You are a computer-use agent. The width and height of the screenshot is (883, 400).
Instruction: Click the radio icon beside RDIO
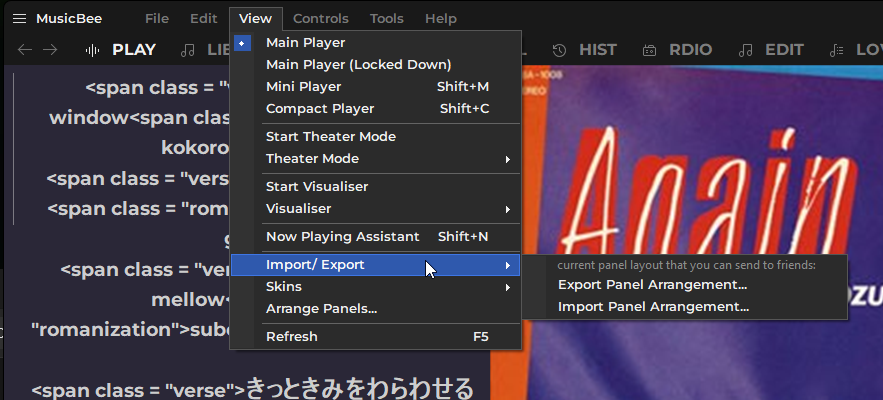649,50
